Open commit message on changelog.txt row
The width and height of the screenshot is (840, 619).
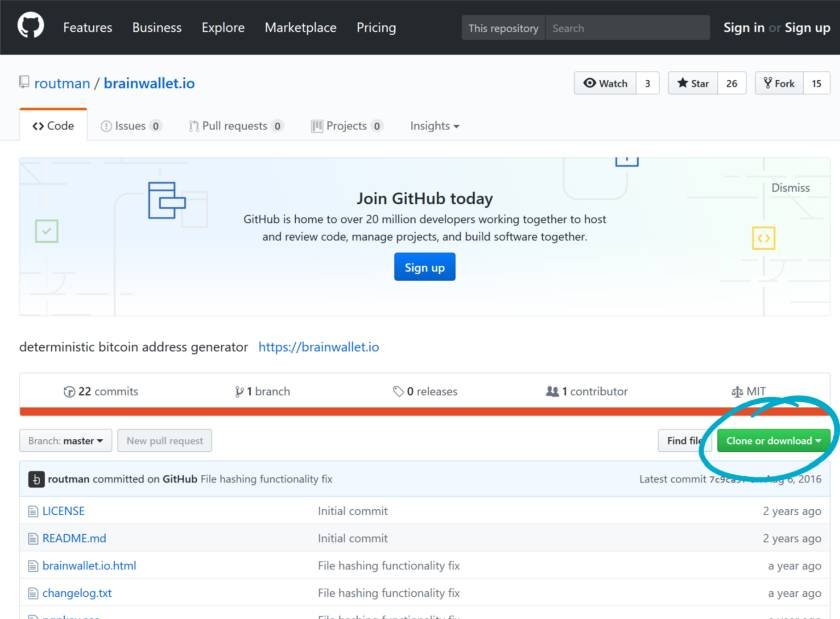tap(389, 593)
